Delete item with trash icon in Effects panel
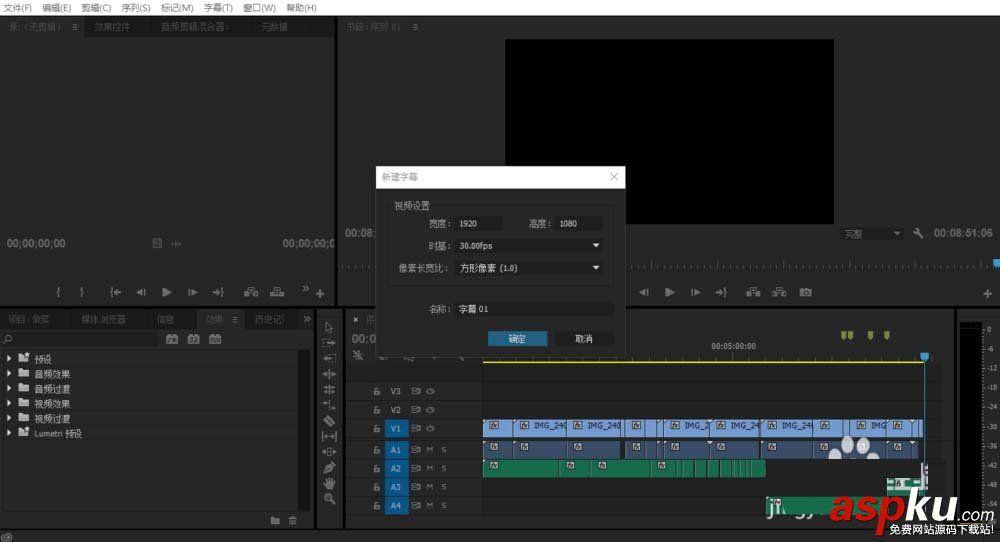The image size is (1000, 542). [292, 520]
